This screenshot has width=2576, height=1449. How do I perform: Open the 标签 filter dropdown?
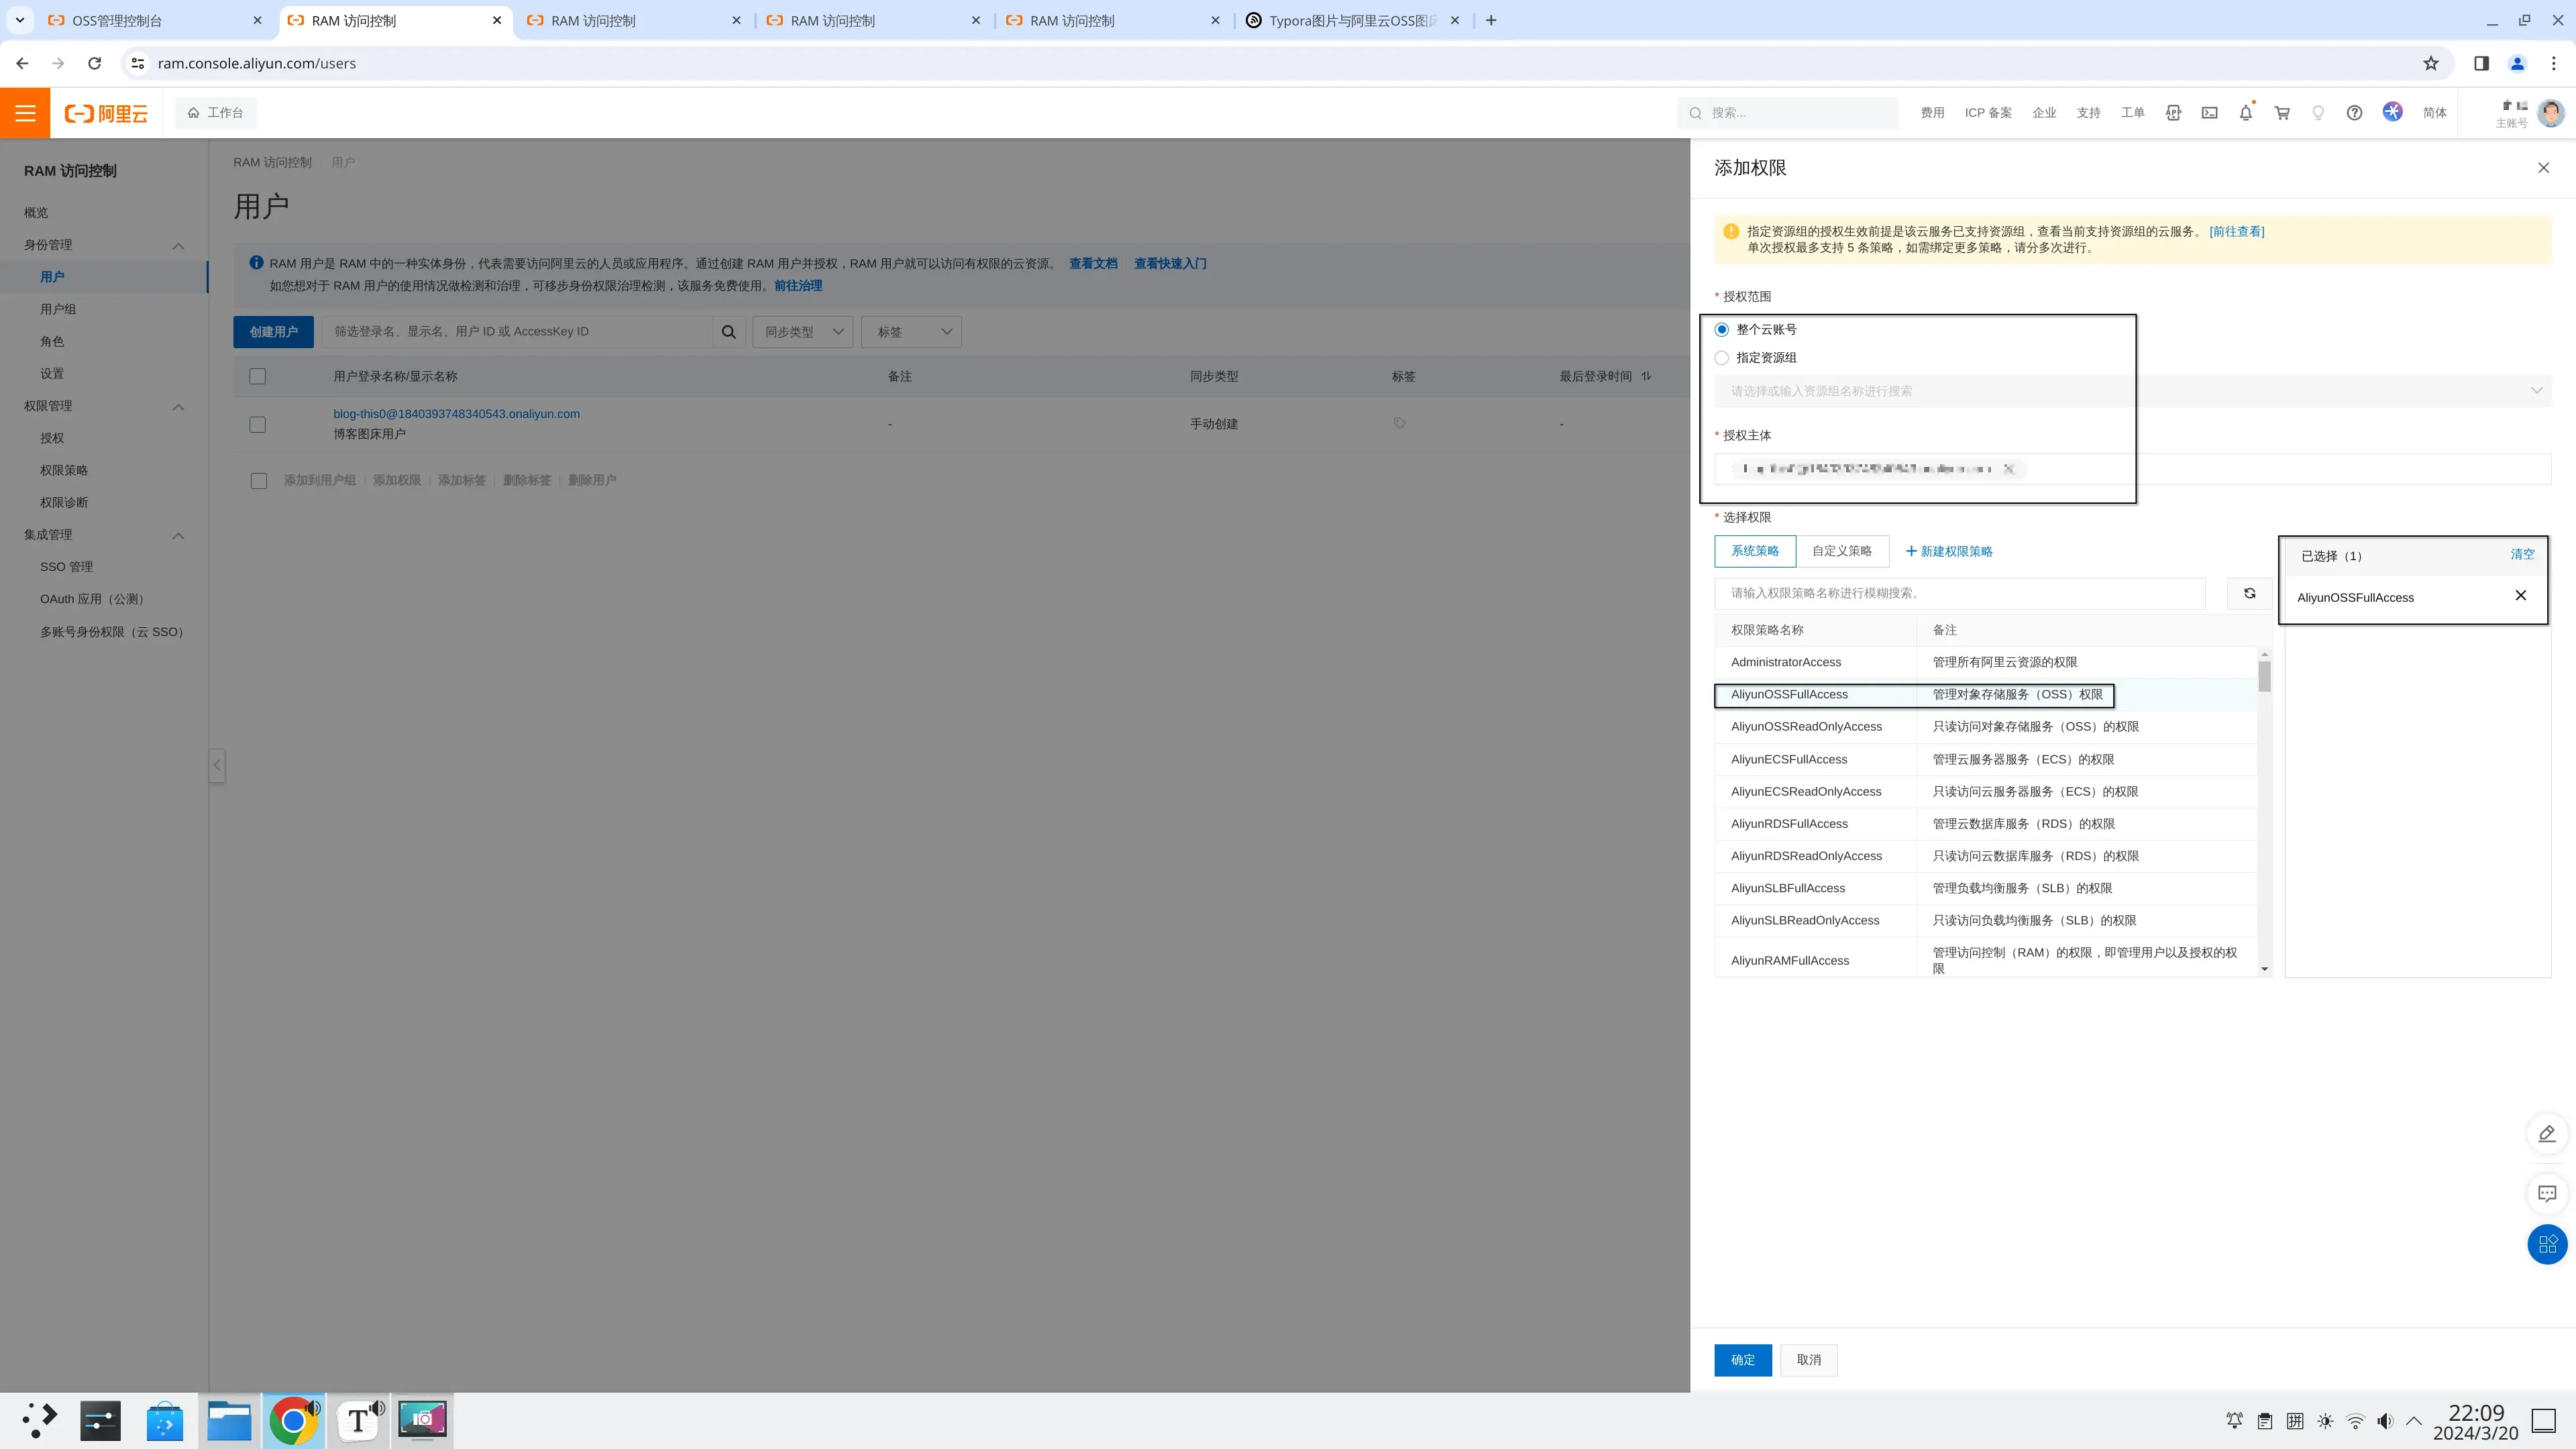pyautogui.click(x=911, y=332)
